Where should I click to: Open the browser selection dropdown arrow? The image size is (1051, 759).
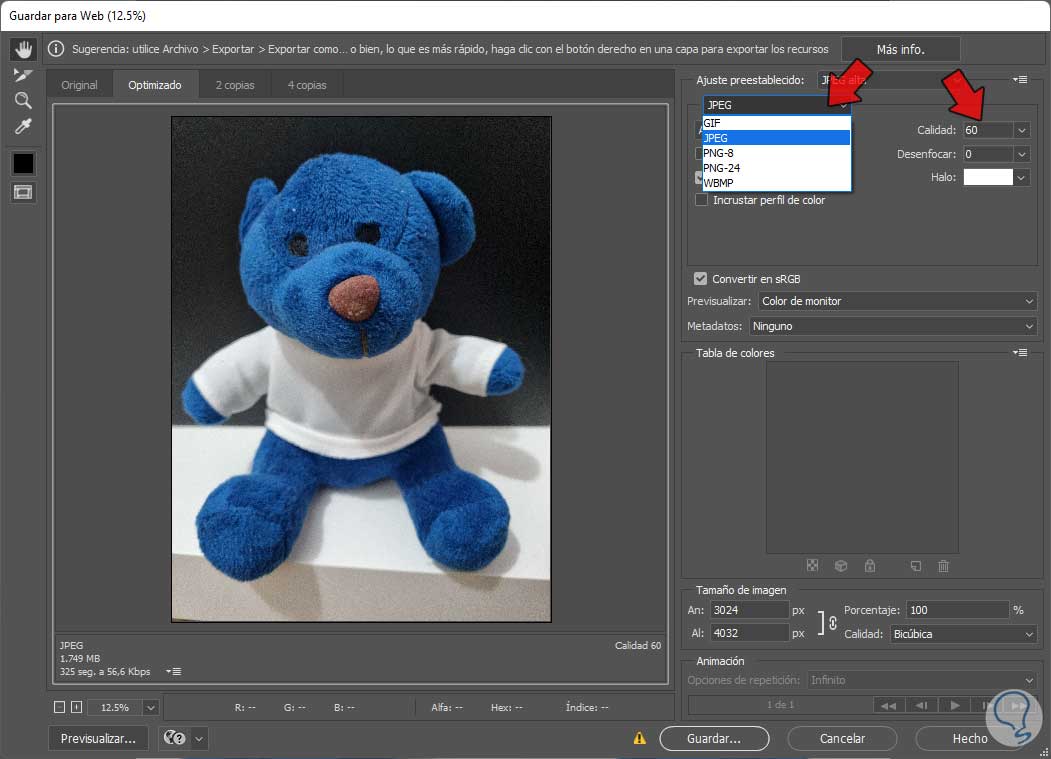point(199,738)
